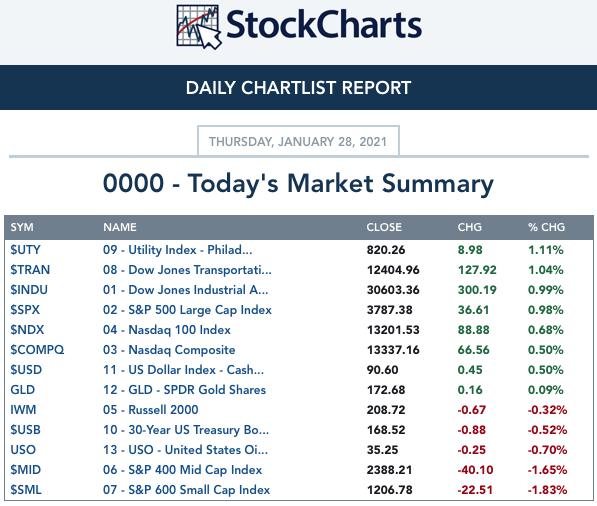Viewport: 597px width, 506px height.
Task: Click the StockCharts wordmark text
Action: tap(324, 24)
